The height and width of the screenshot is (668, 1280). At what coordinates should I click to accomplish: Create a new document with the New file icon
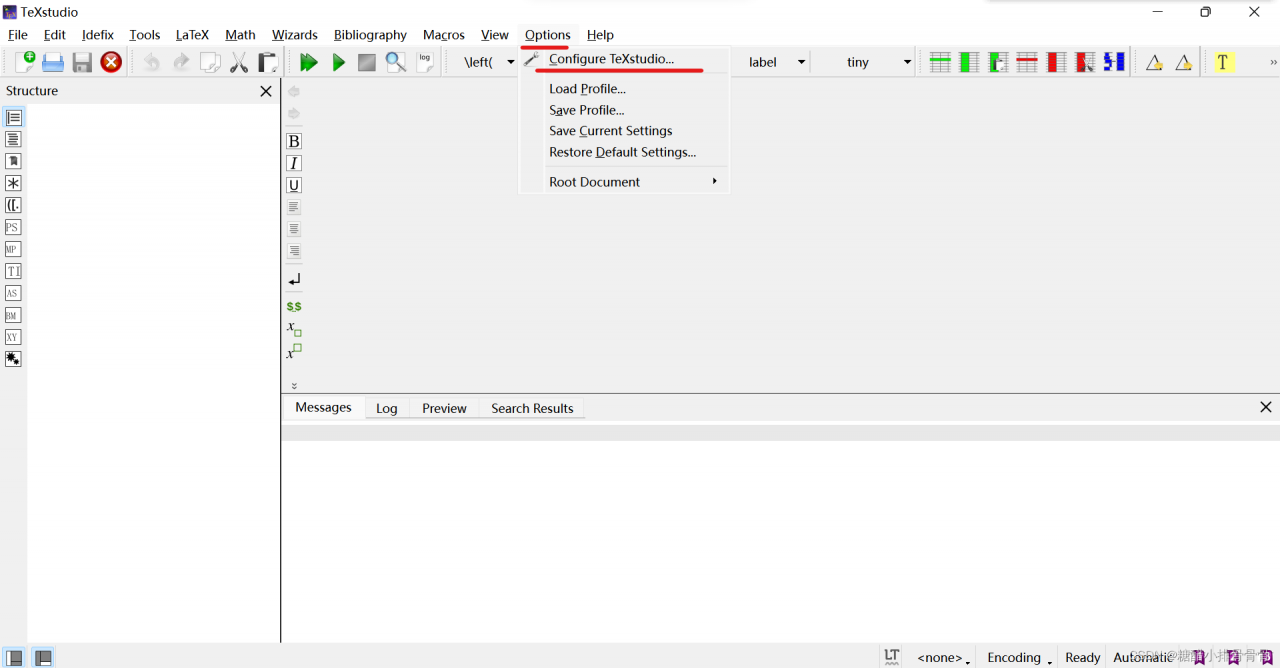[25, 62]
